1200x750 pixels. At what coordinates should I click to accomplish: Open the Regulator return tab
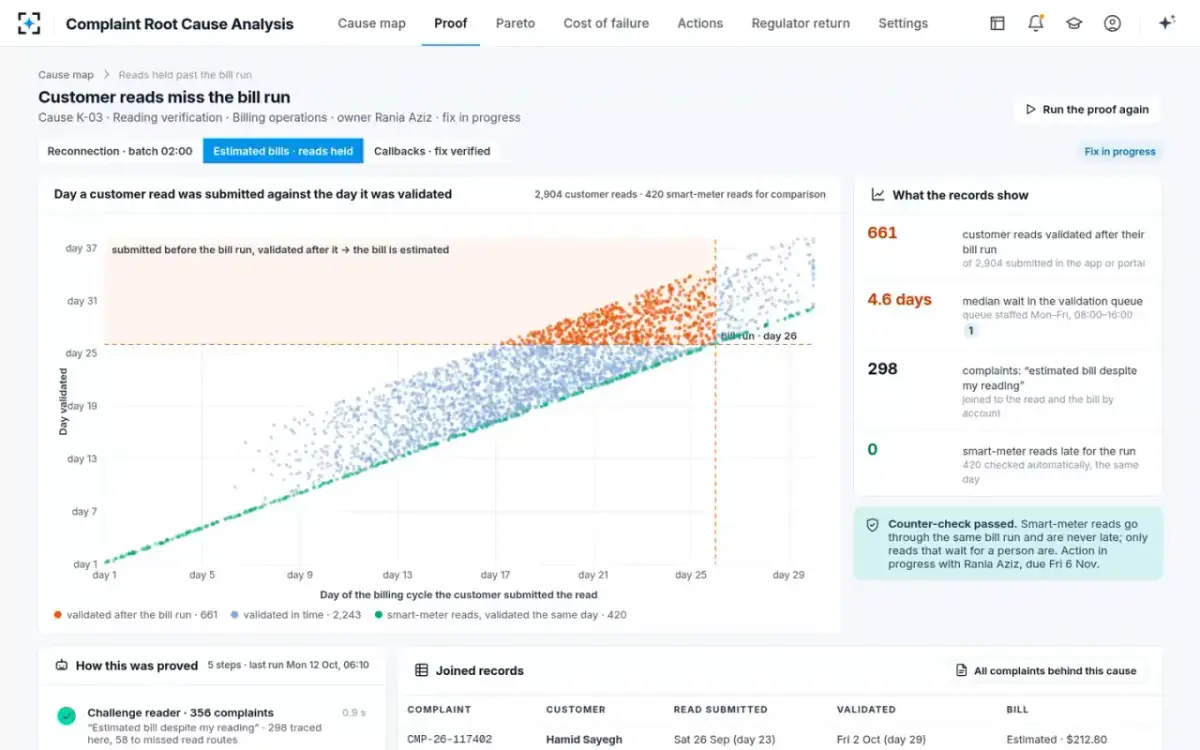pyautogui.click(x=800, y=23)
